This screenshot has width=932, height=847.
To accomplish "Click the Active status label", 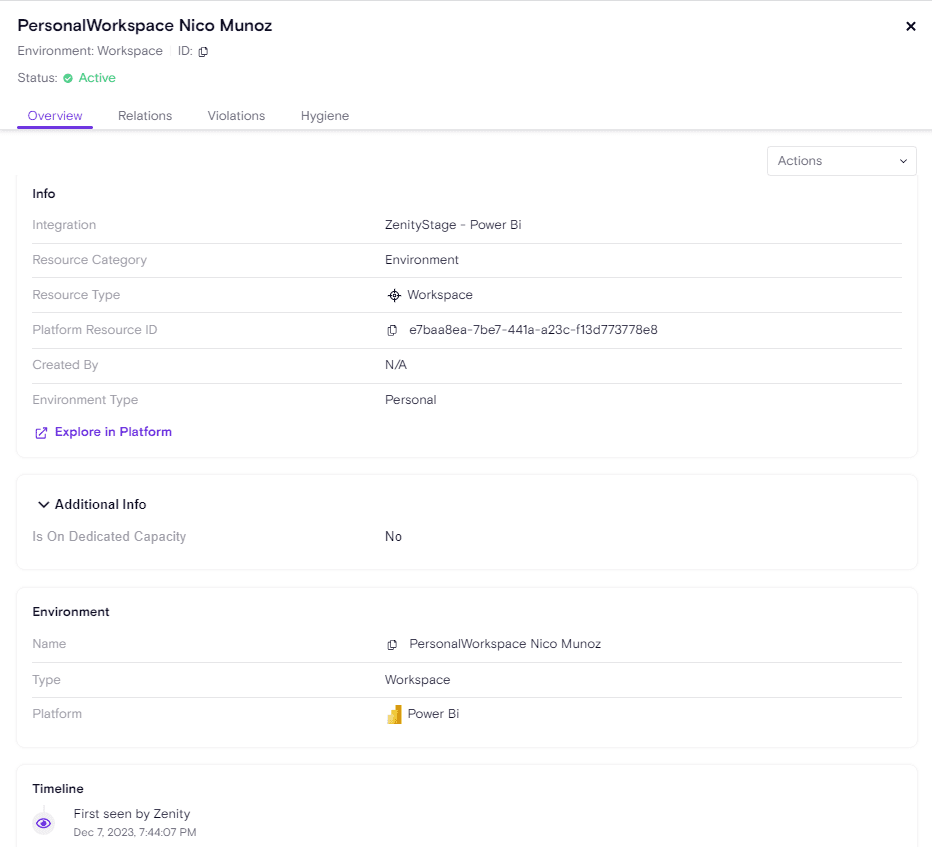I will pos(97,78).
